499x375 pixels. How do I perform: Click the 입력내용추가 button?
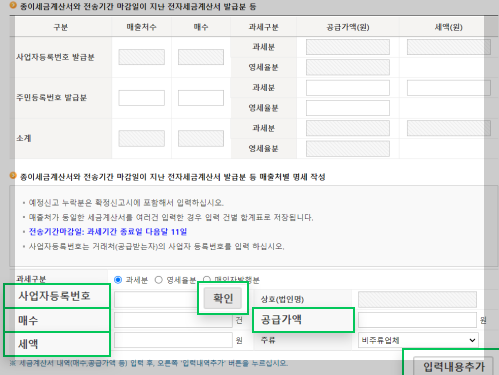point(453,366)
